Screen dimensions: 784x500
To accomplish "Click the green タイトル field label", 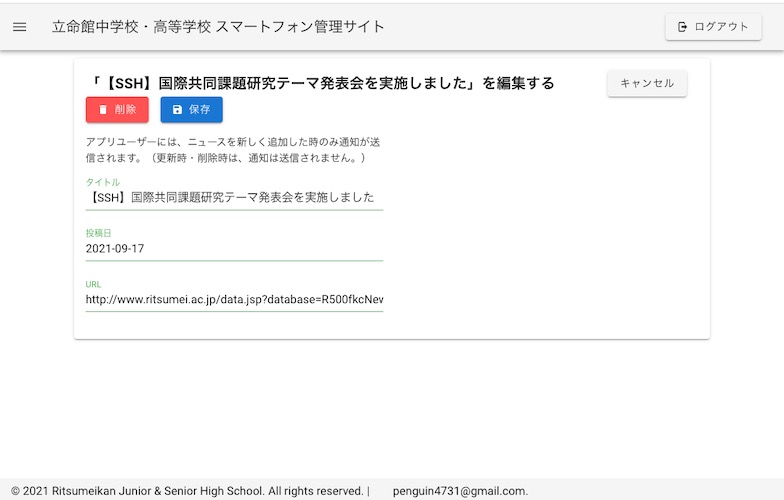I will [x=103, y=182].
